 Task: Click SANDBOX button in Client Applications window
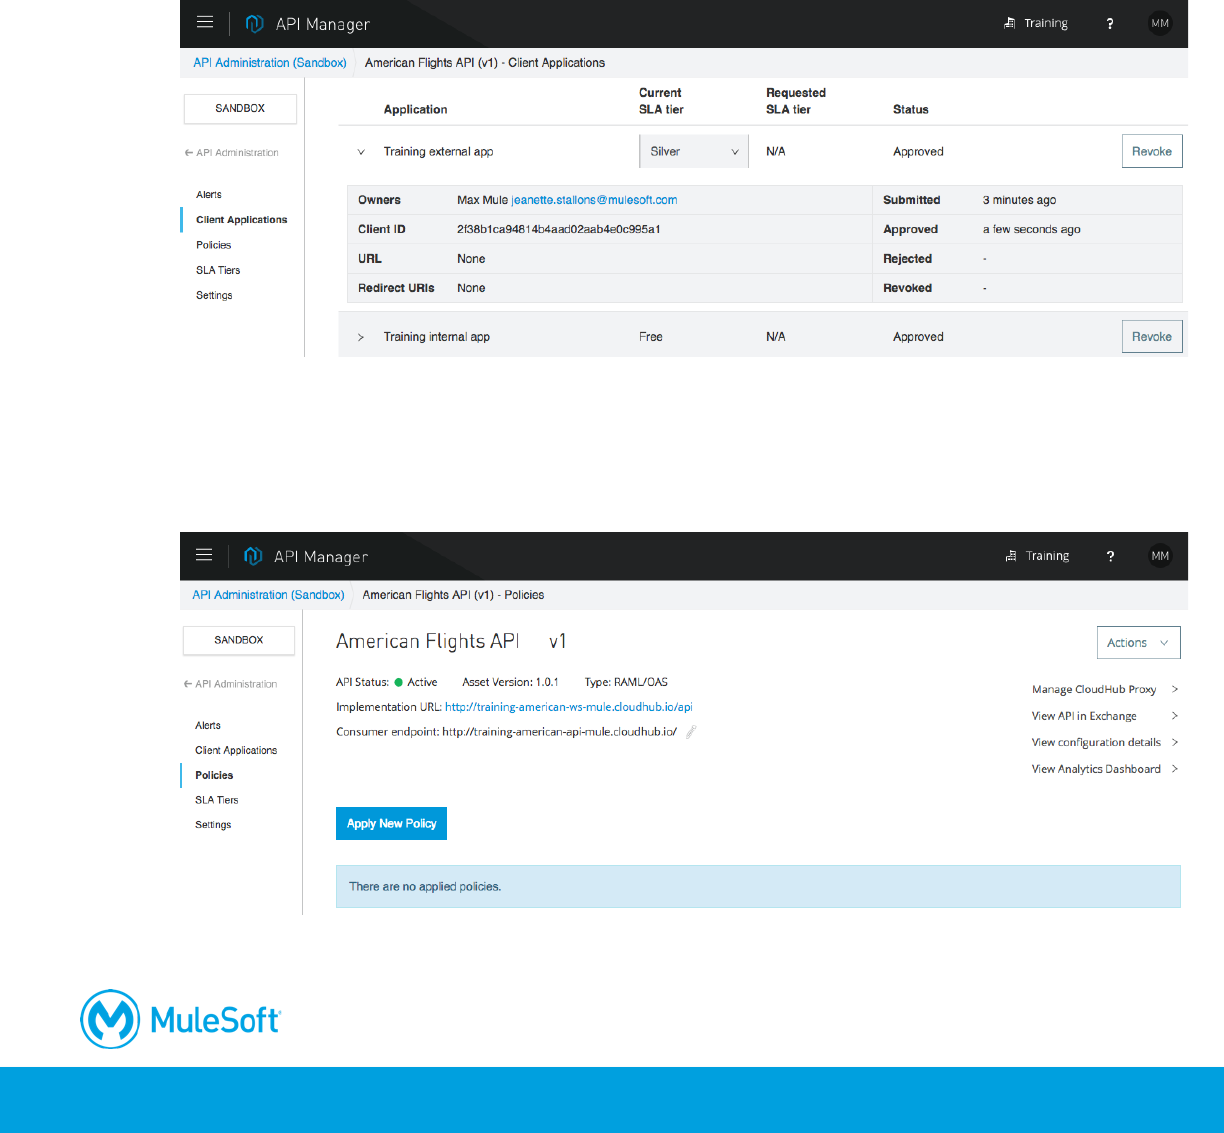click(x=240, y=108)
